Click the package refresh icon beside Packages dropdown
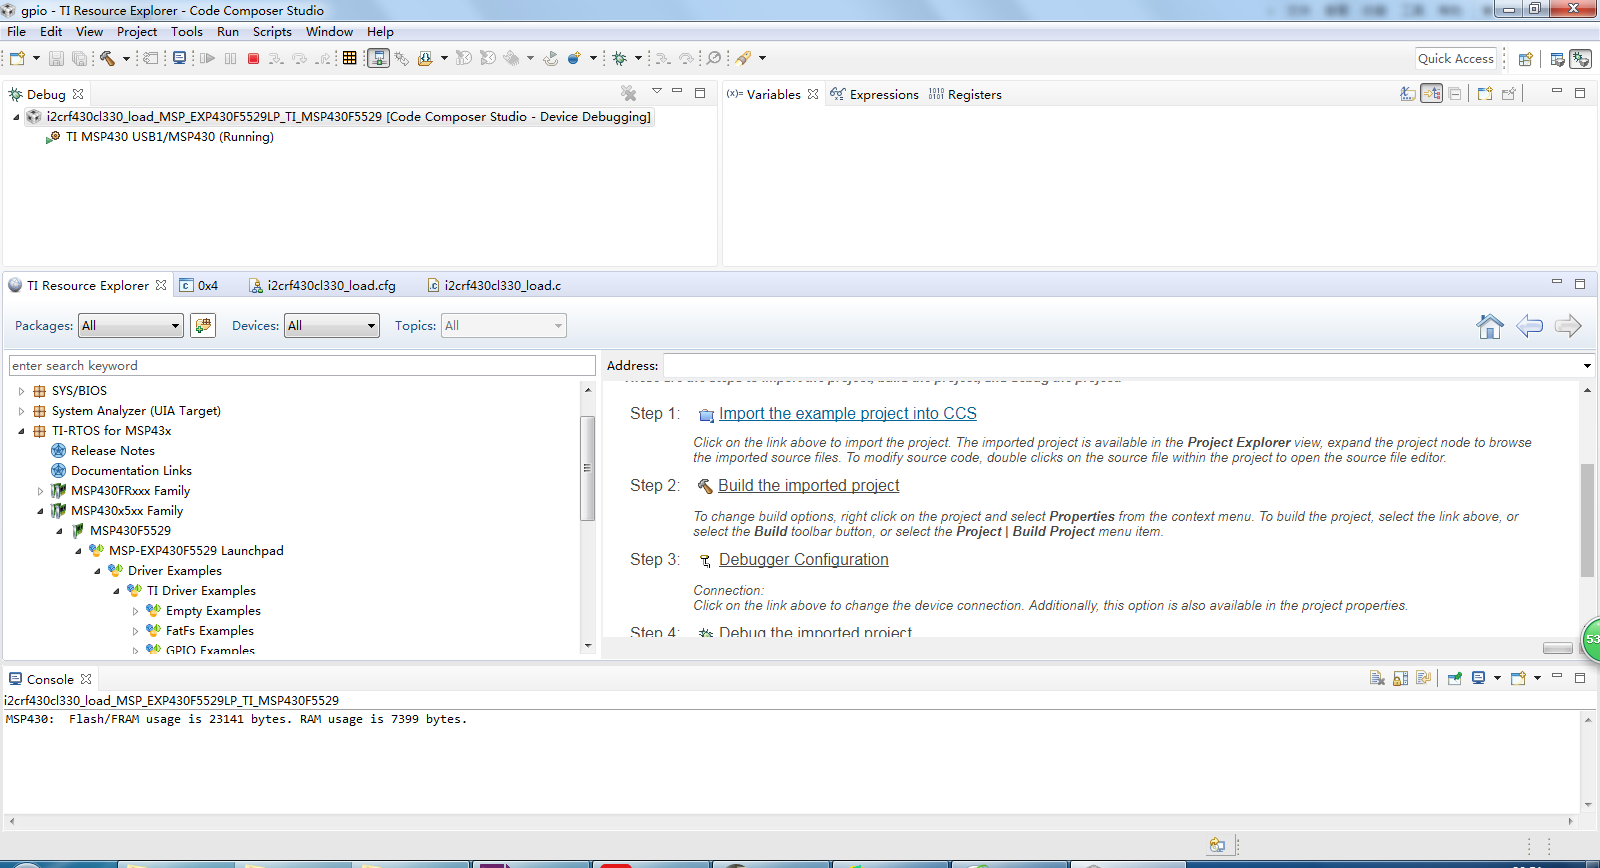Image resolution: width=1600 pixels, height=868 pixels. click(x=203, y=326)
